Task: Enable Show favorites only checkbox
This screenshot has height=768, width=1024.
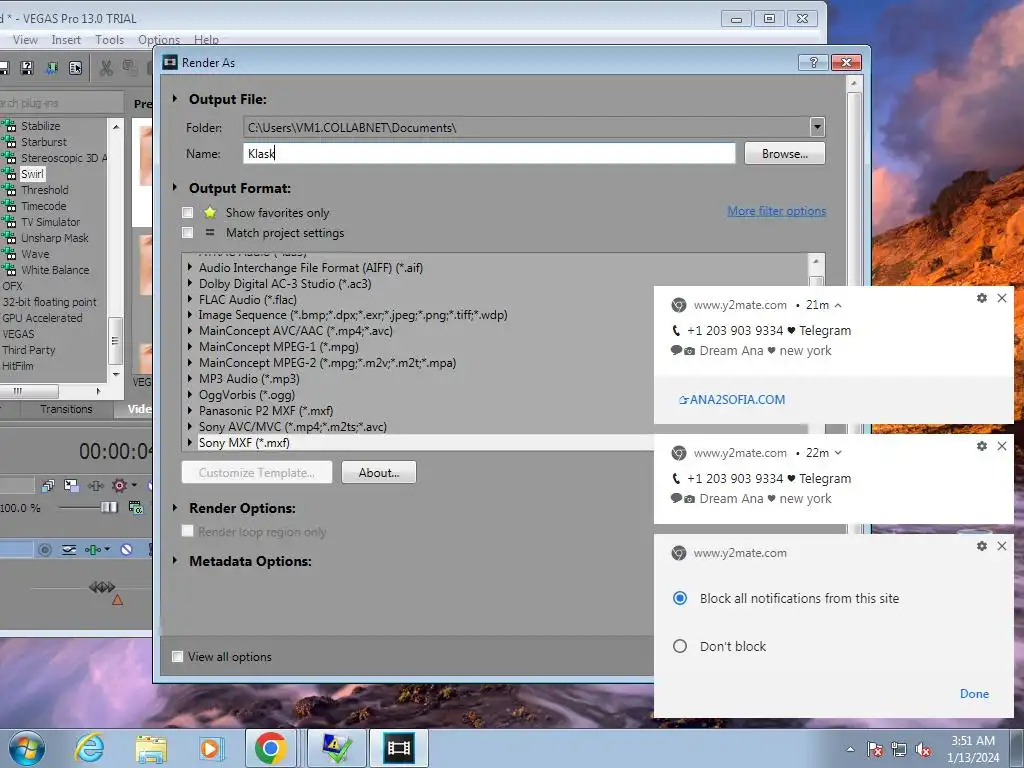Action: coord(187,212)
